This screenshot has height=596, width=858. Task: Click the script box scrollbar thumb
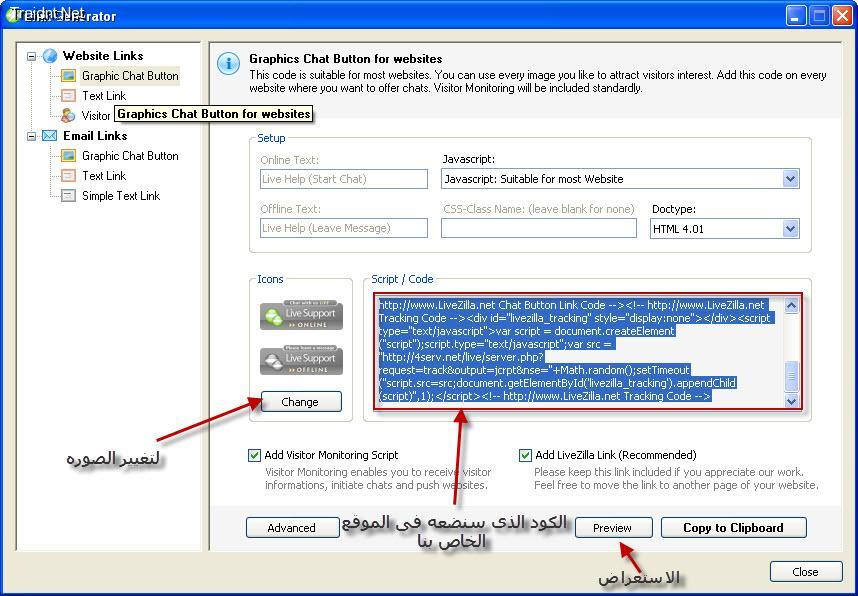[791, 377]
